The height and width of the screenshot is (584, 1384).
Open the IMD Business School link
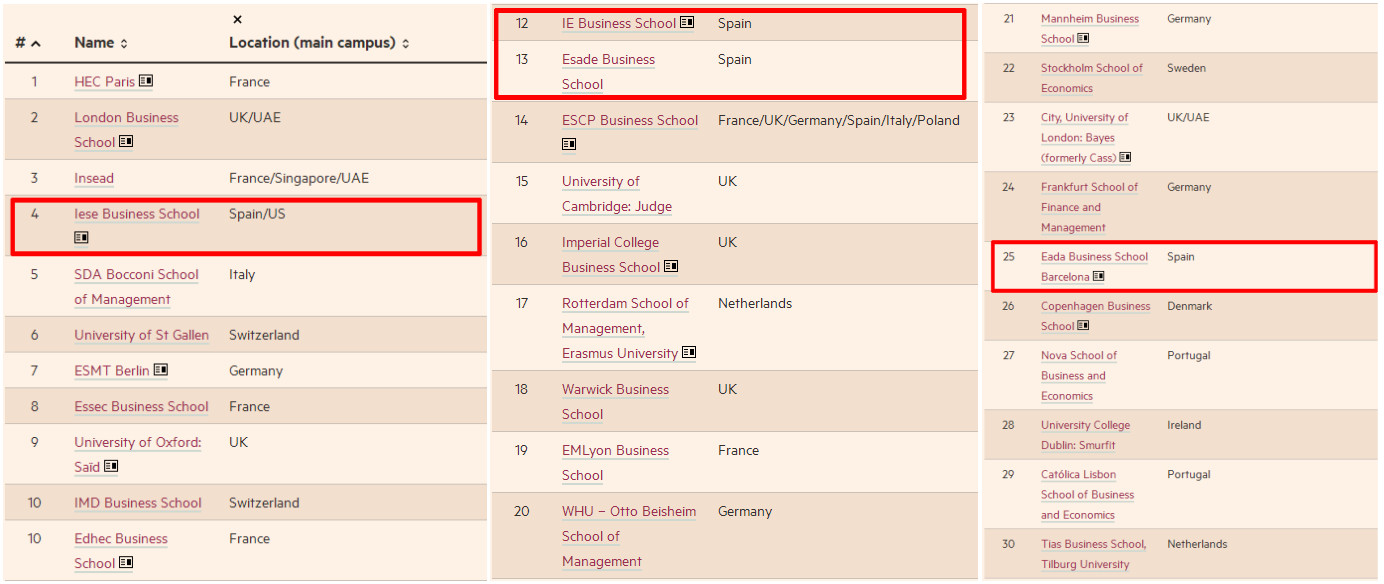tap(138, 503)
